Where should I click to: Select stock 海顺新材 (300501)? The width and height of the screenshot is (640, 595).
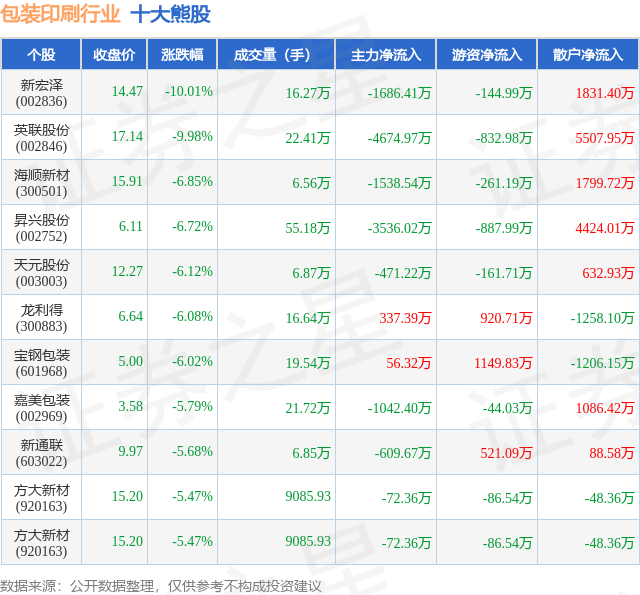(x=41, y=183)
